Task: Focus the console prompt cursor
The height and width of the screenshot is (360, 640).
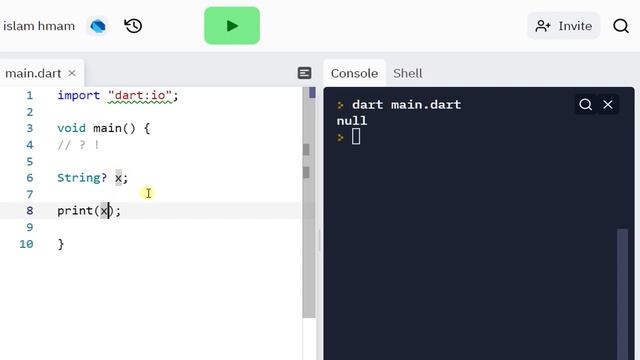Action: (x=356, y=137)
